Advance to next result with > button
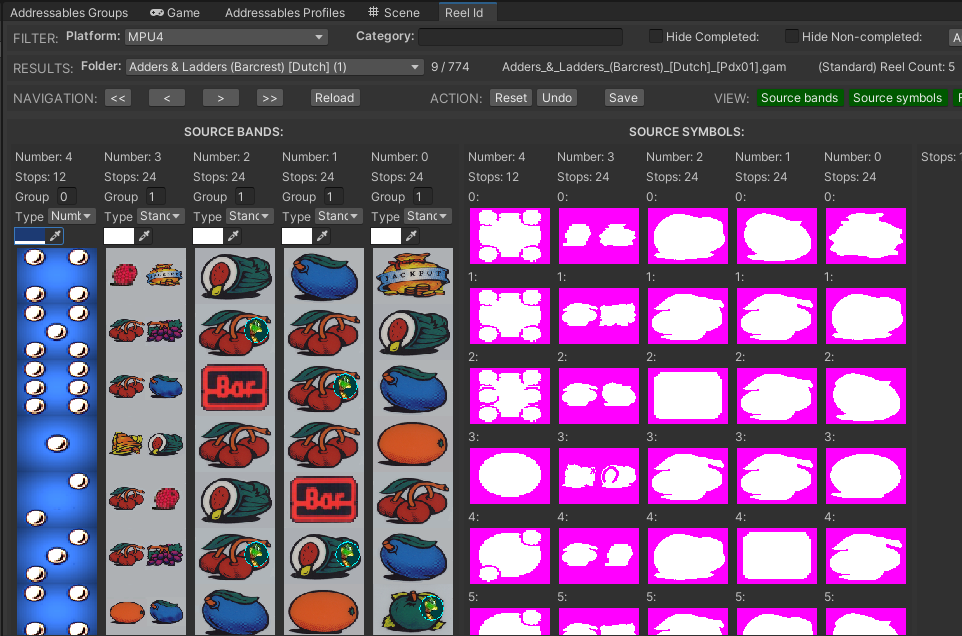The image size is (962, 636). [221, 98]
